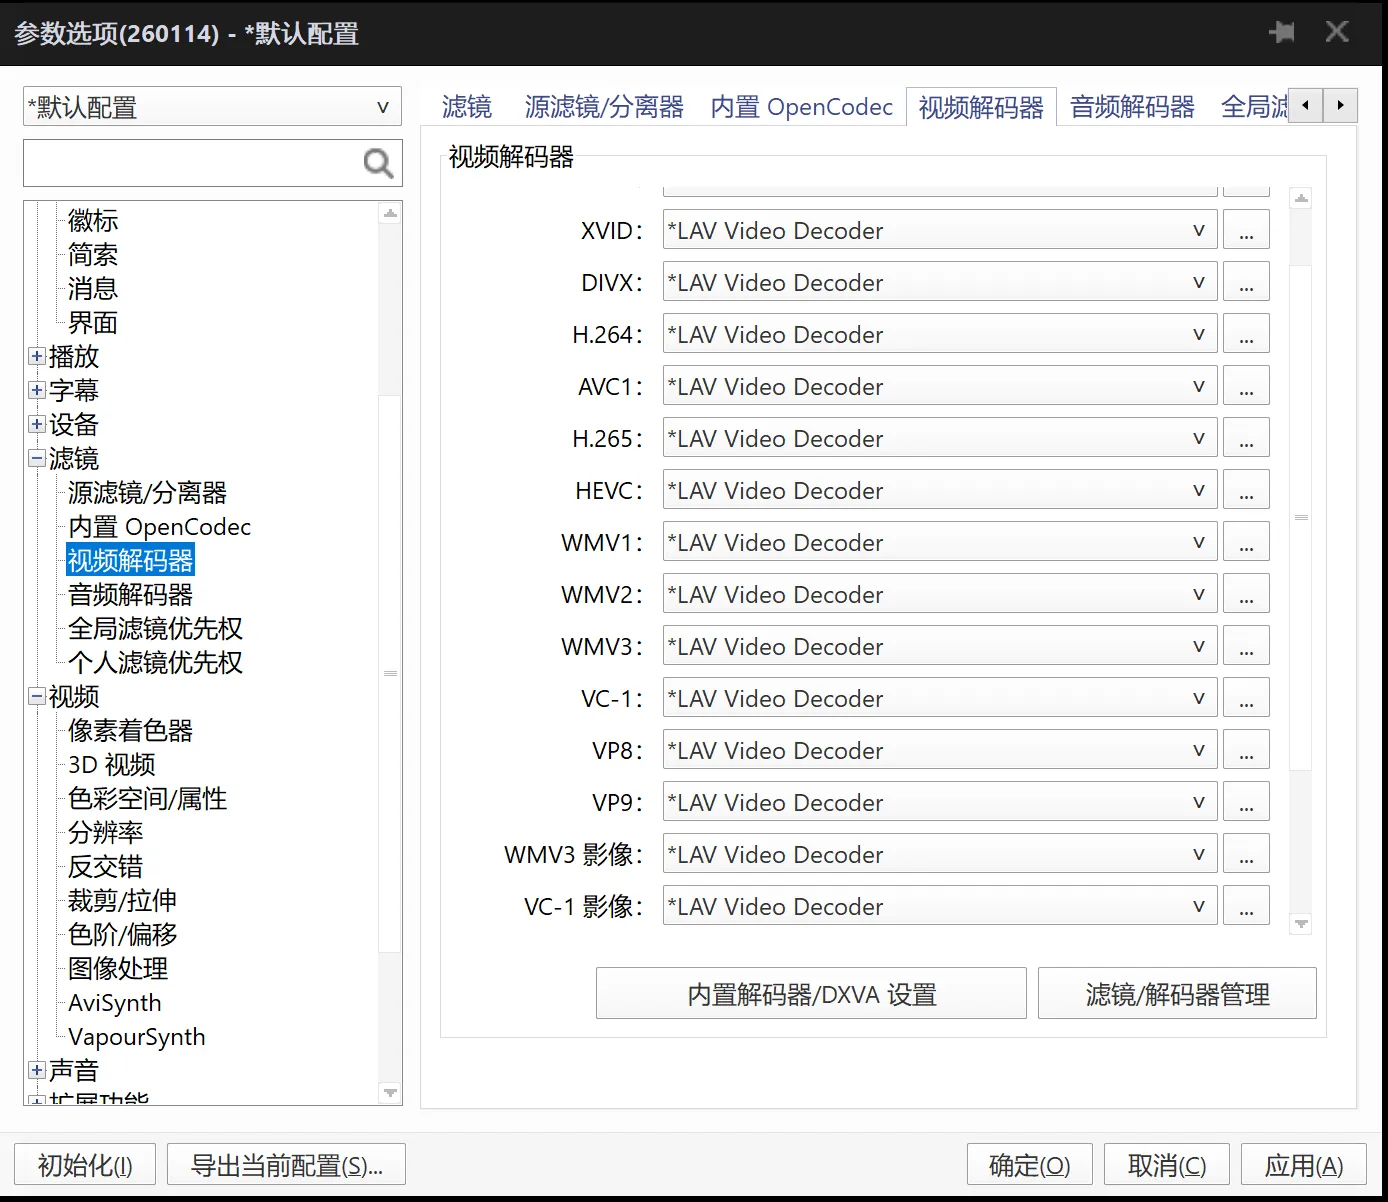
Task: Select 像素着色器 in the settings tree
Action: pyautogui.click(x=130, y=731)
